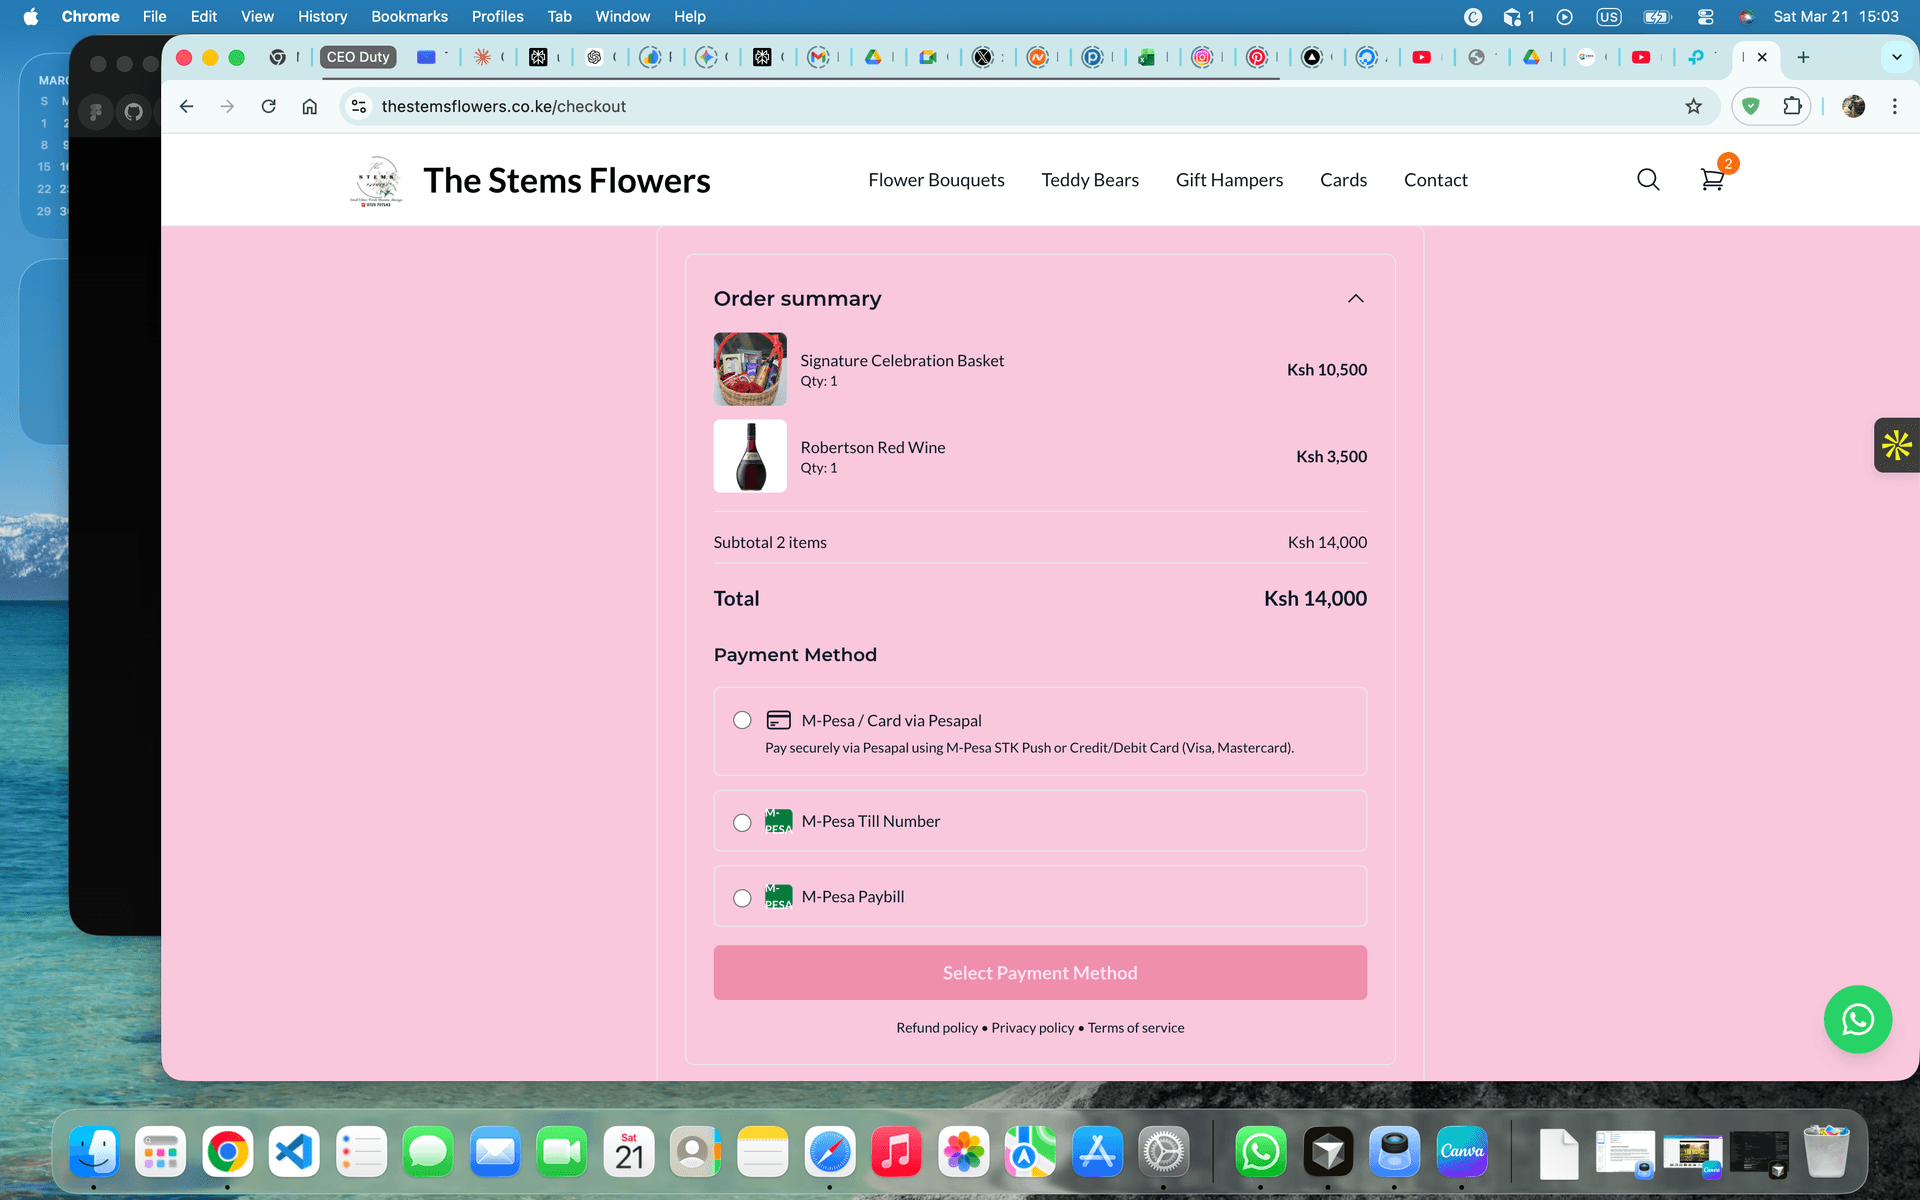Open the Apple menu
This screenshot has width=1920, height=1200.
[30, 16]
